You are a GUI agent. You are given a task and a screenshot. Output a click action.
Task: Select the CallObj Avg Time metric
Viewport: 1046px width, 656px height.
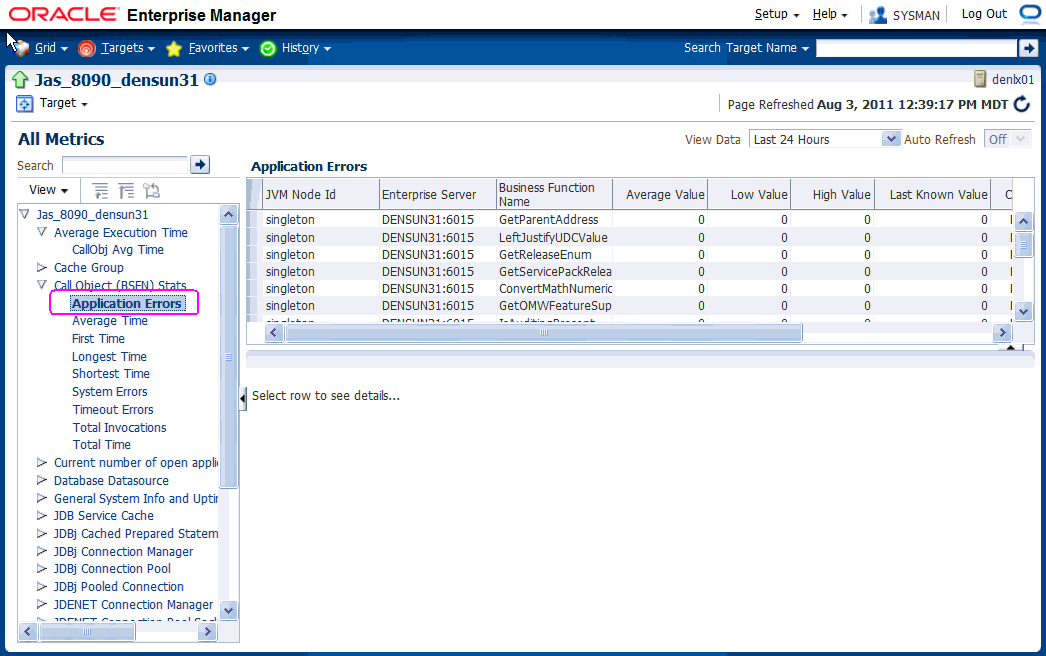117,250
